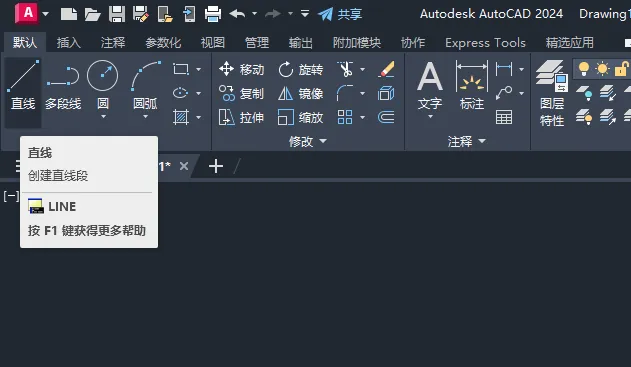Choose the hatch fill tool
The height and width of the screenshot is (367, 631).
(x=181, y=118)
